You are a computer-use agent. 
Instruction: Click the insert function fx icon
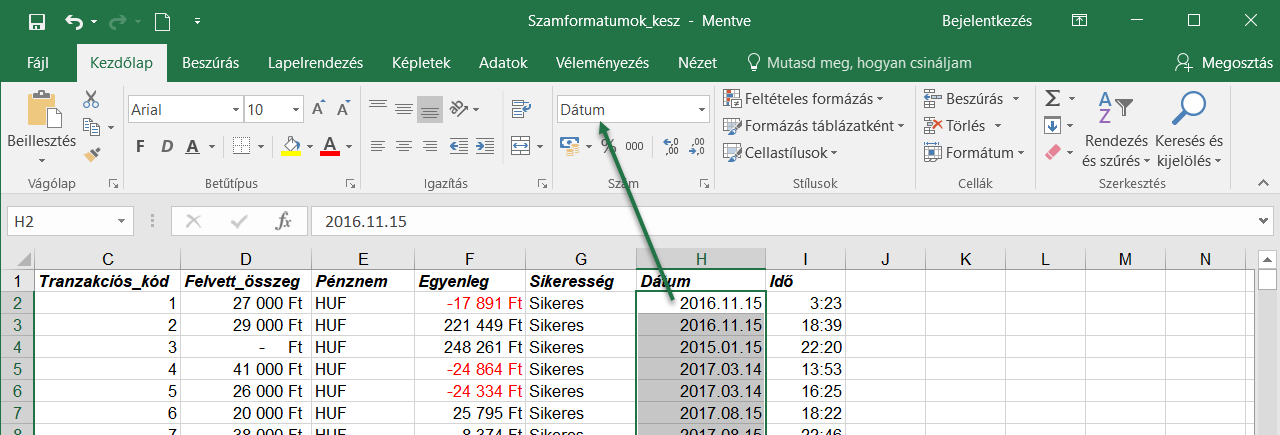[x=283, y=221]
